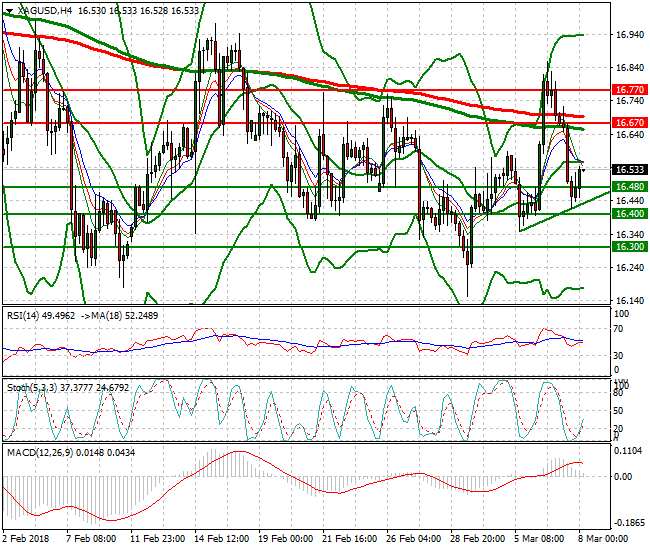Viewport: 650px width, 550px height.
Task: Click the 14 Feb 12:00 time label
Action: [222, 539]
